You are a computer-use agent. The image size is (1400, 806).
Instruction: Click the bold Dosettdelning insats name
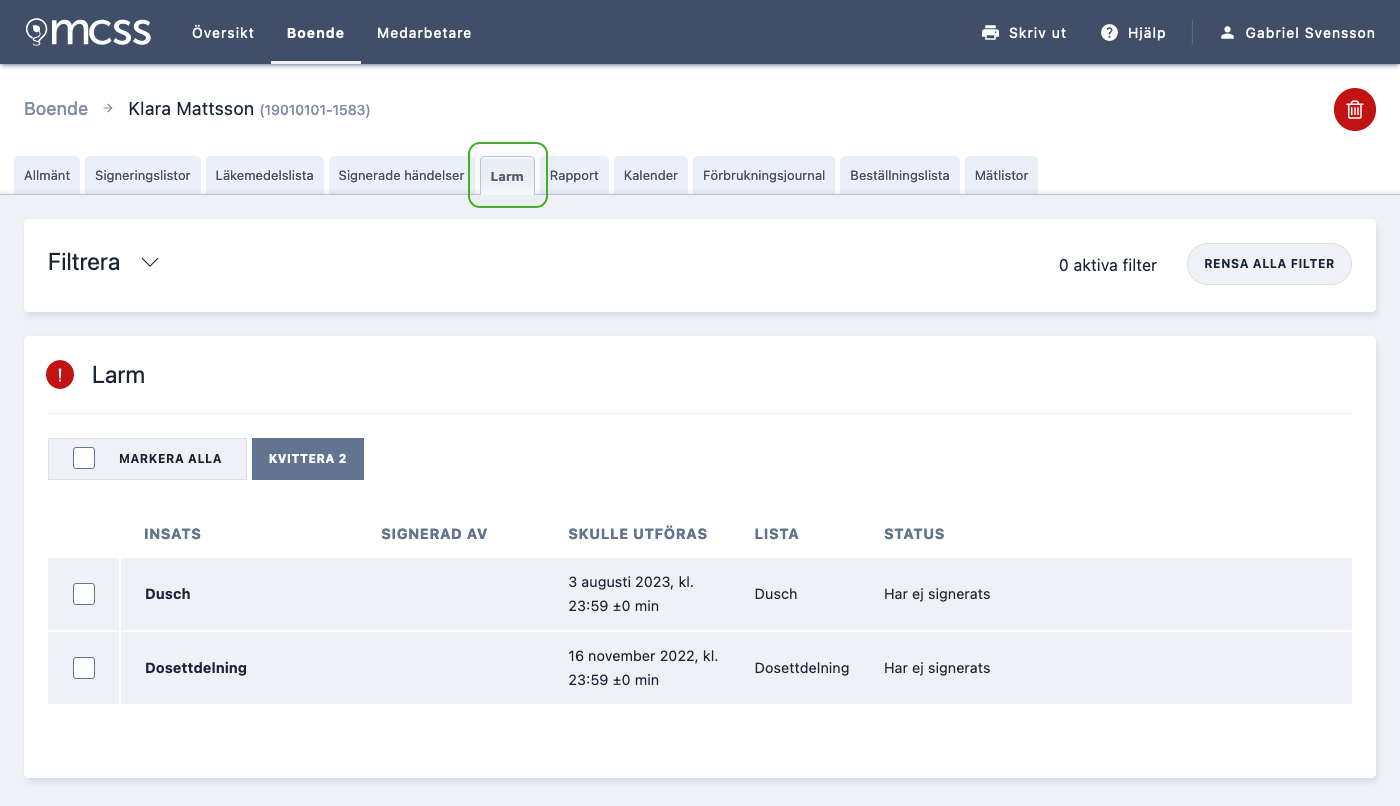tap(196, 668)
